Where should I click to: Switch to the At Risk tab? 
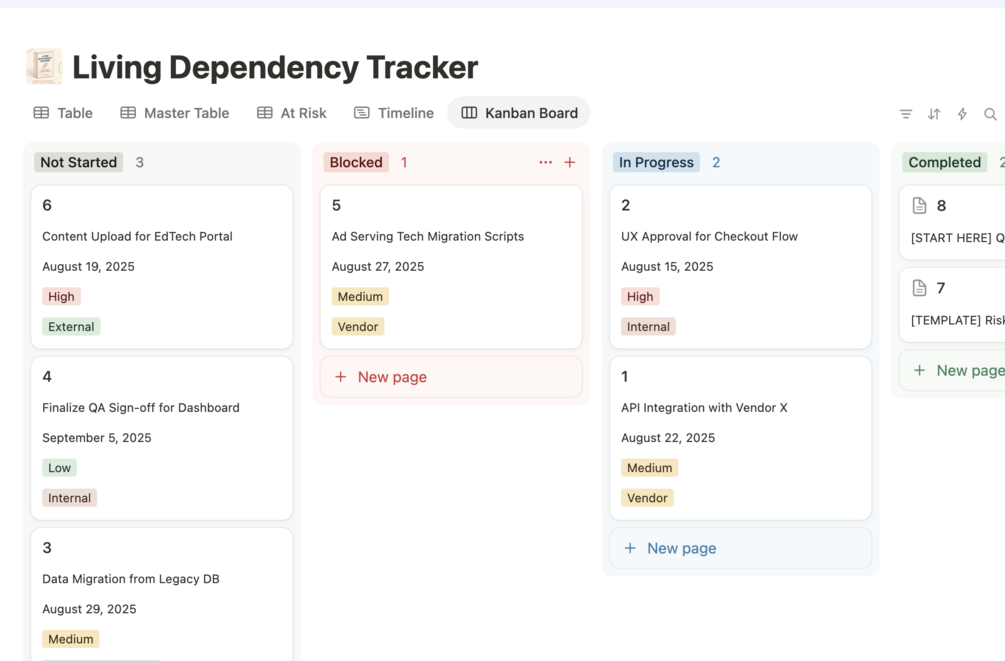(x=292, y=113)
